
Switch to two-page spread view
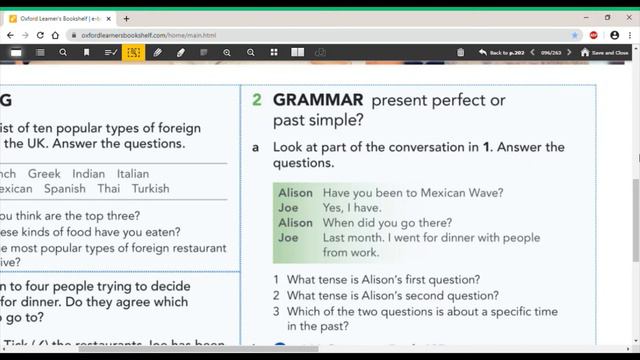click(298, 52)
